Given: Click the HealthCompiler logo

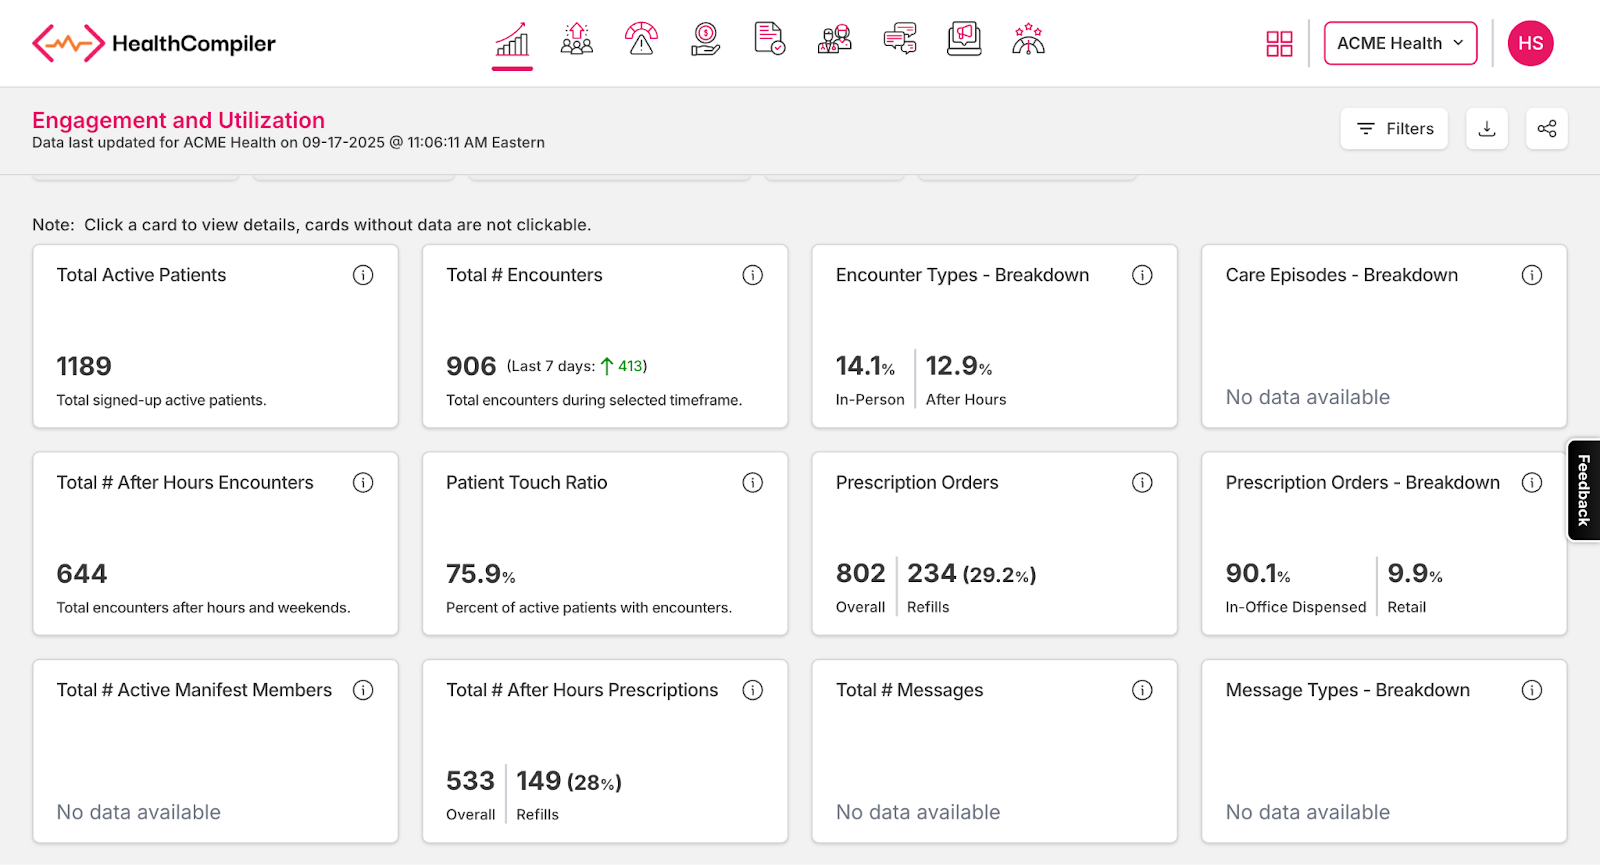Looking at the screenshot, I should click(154, 44).
